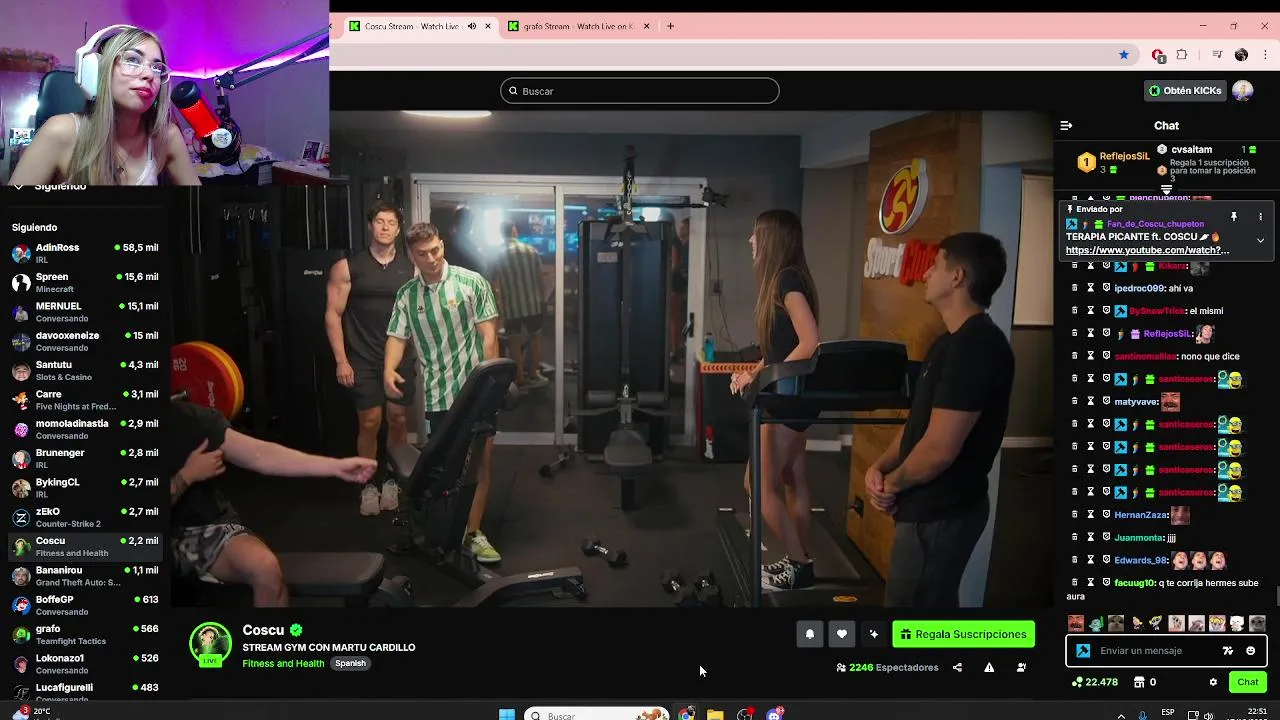
Task: Open pinned message three-dot menu
Action: tap(1260, 216)
